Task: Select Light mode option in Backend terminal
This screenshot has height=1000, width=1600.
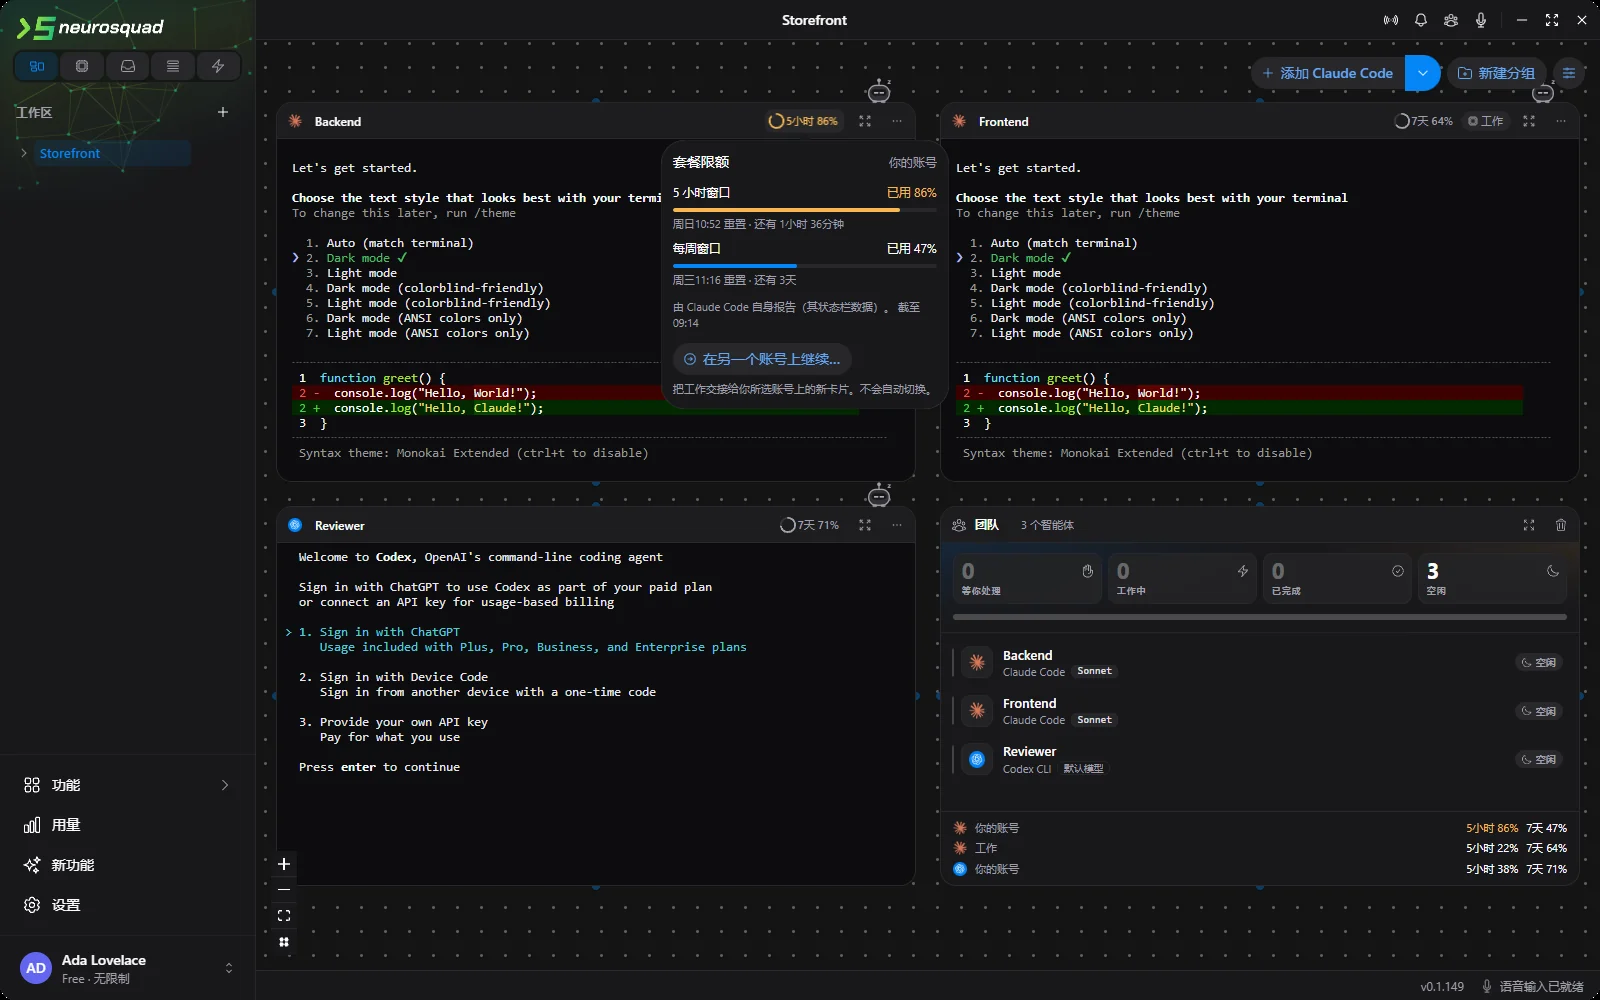Action: tap(362, 273)
